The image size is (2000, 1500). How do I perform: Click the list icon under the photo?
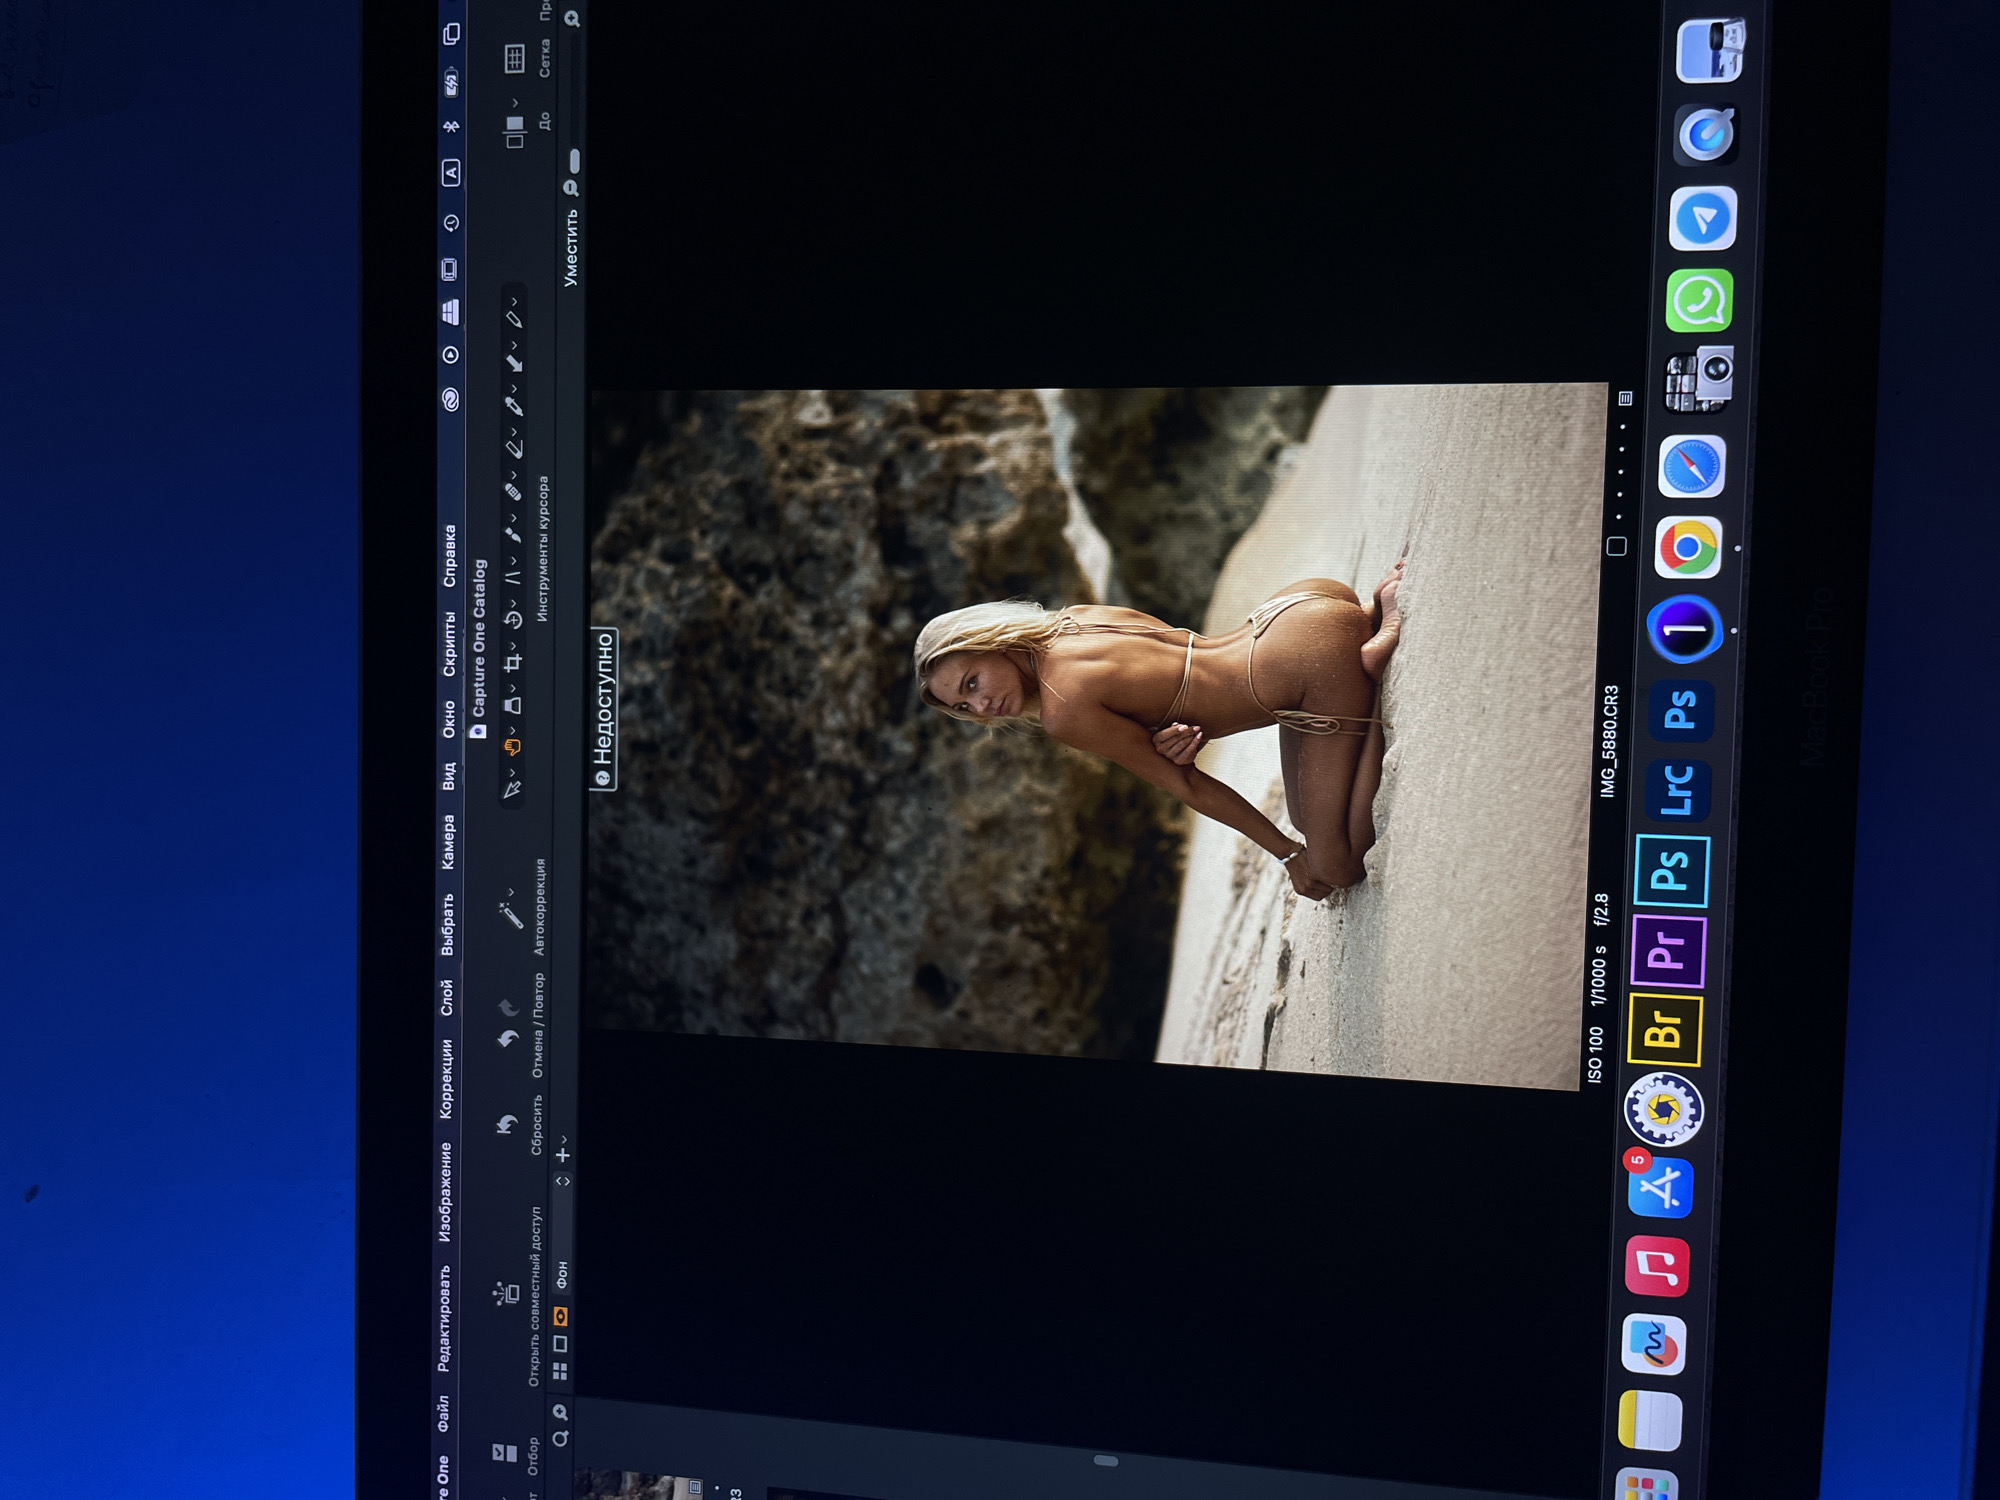[x=1625, y=398]
